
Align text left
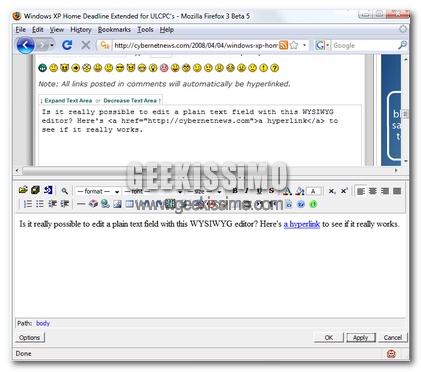click(361, 191)
